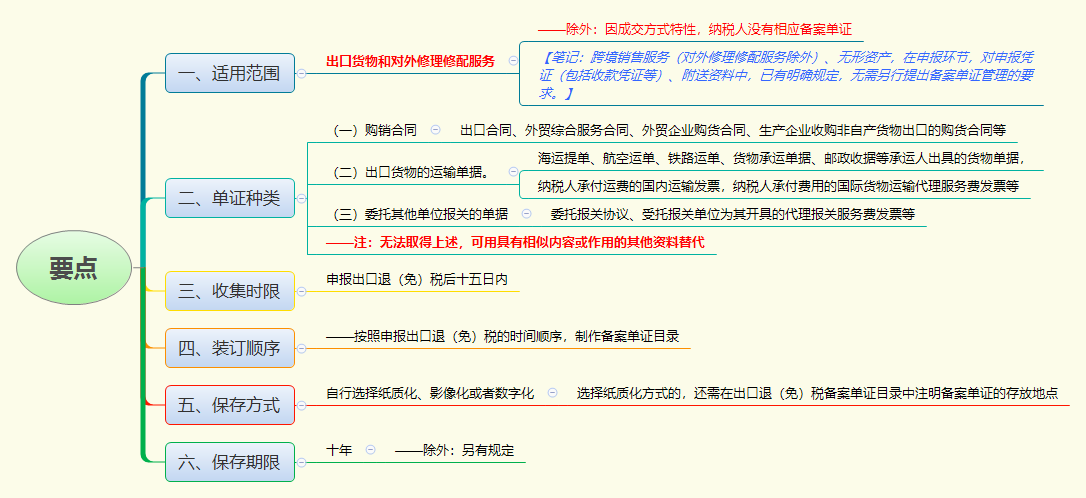Screen dimensions: 1086x498
Task: Collapse the 六、保存期限 branch
Action: 301,462
